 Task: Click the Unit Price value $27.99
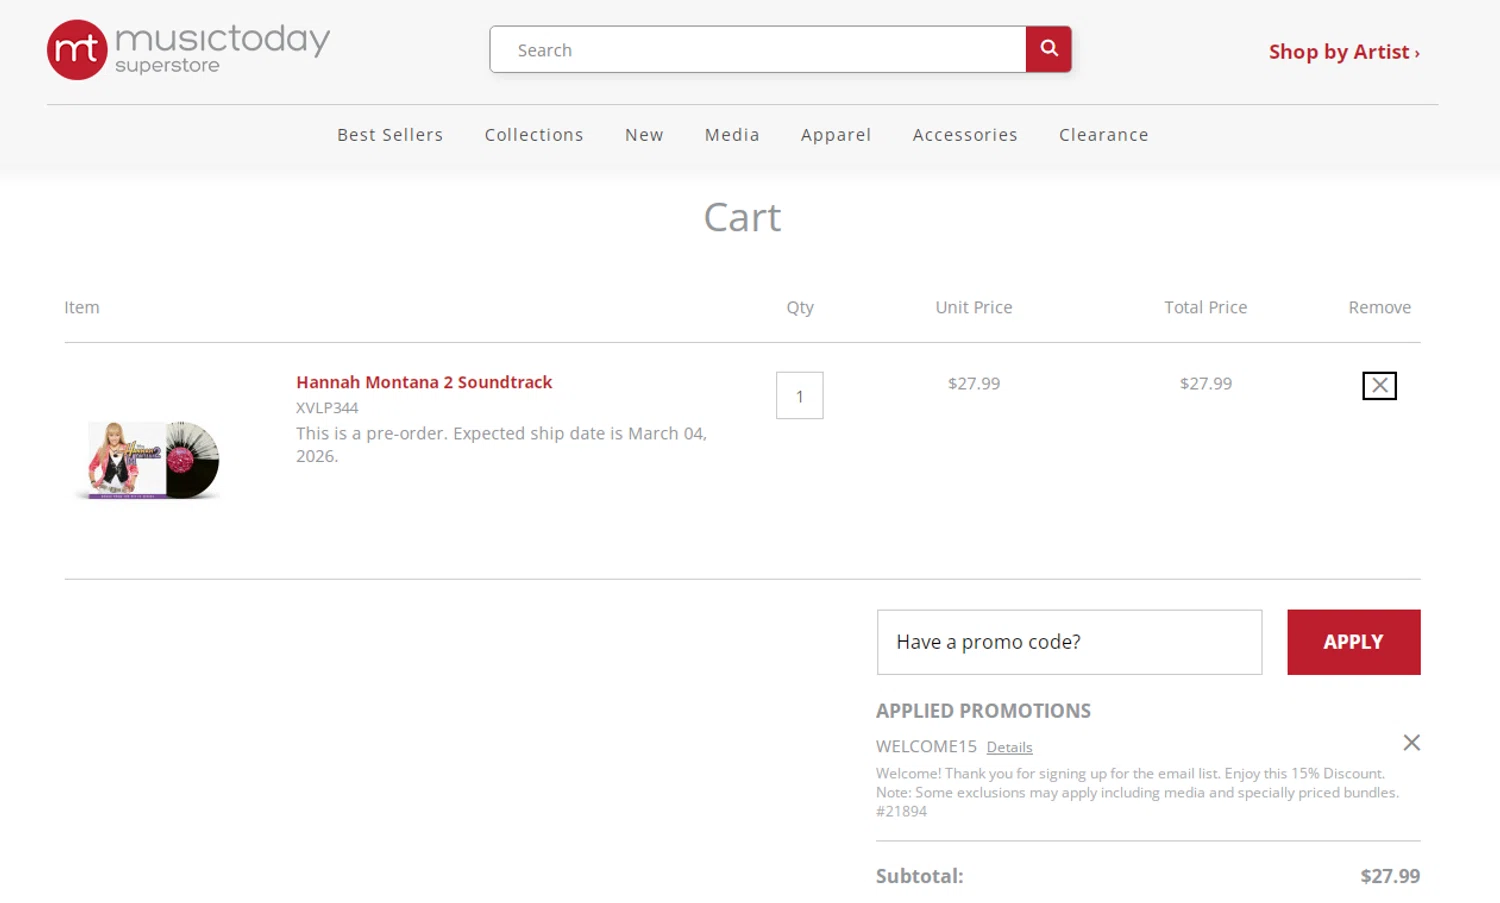tap(974, 383)
